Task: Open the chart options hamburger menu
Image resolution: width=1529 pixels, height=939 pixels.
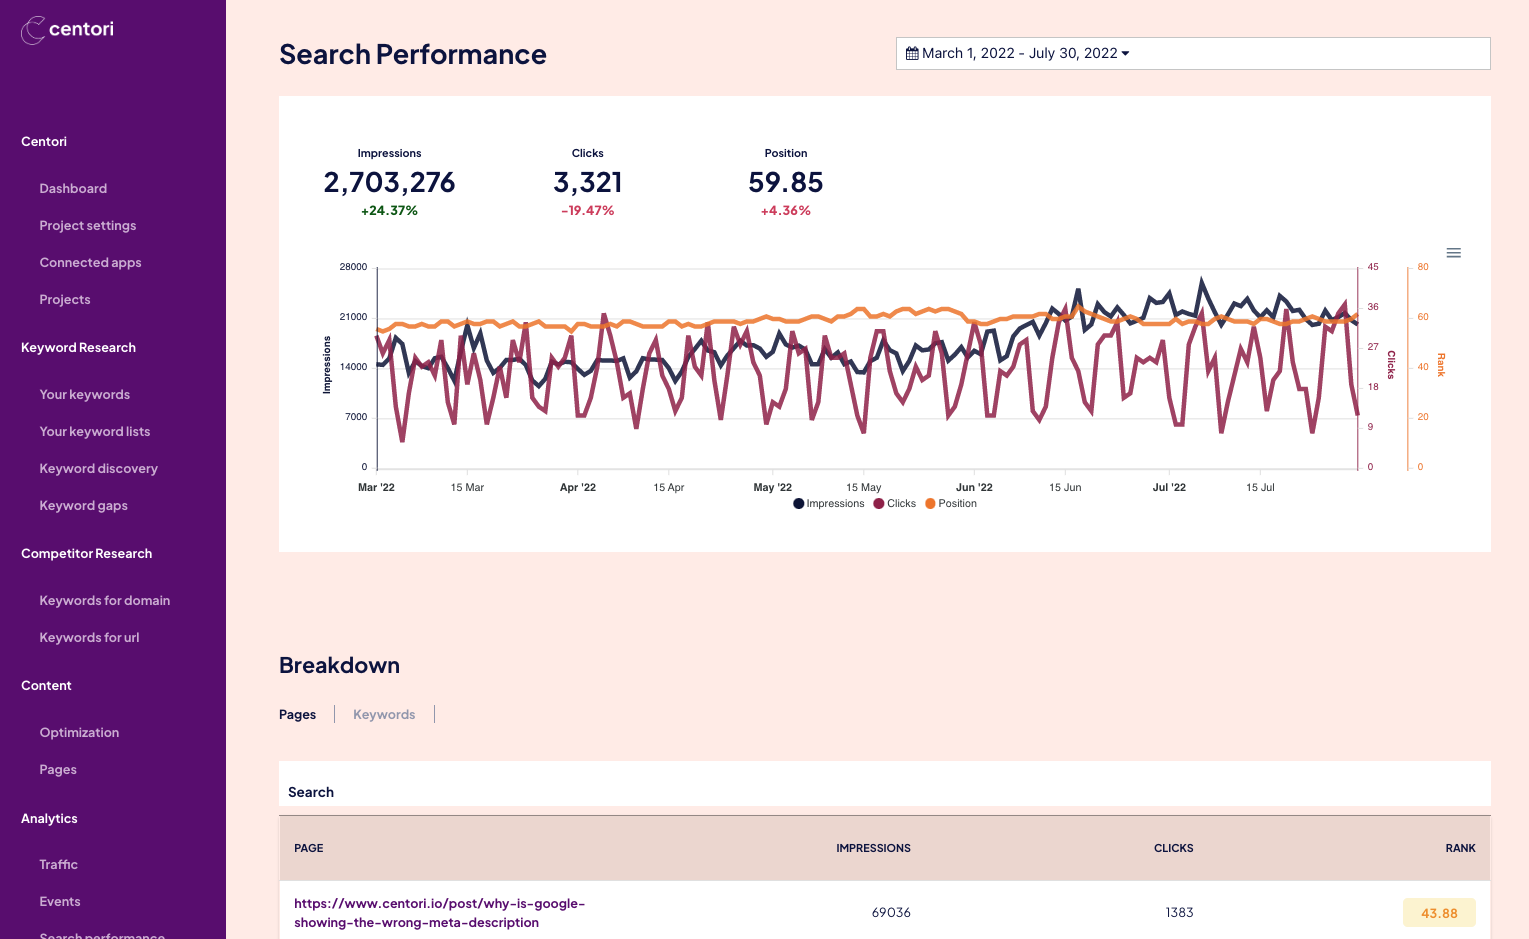Action: tap(1453, 253)
